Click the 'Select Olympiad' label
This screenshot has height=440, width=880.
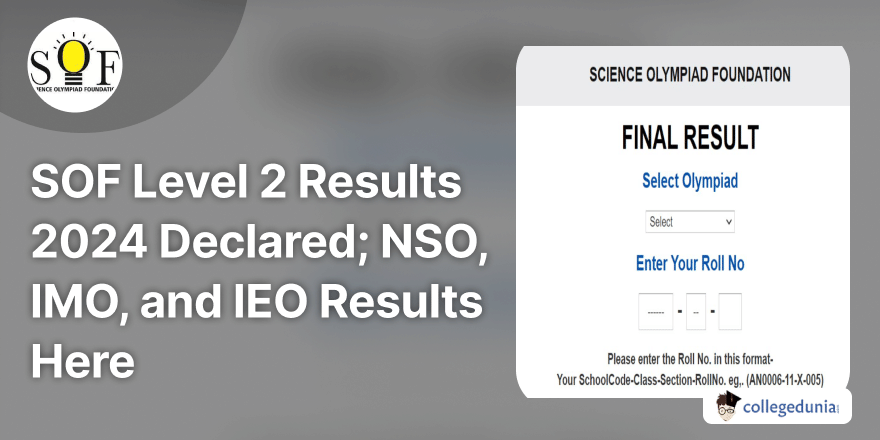(690, 181)
